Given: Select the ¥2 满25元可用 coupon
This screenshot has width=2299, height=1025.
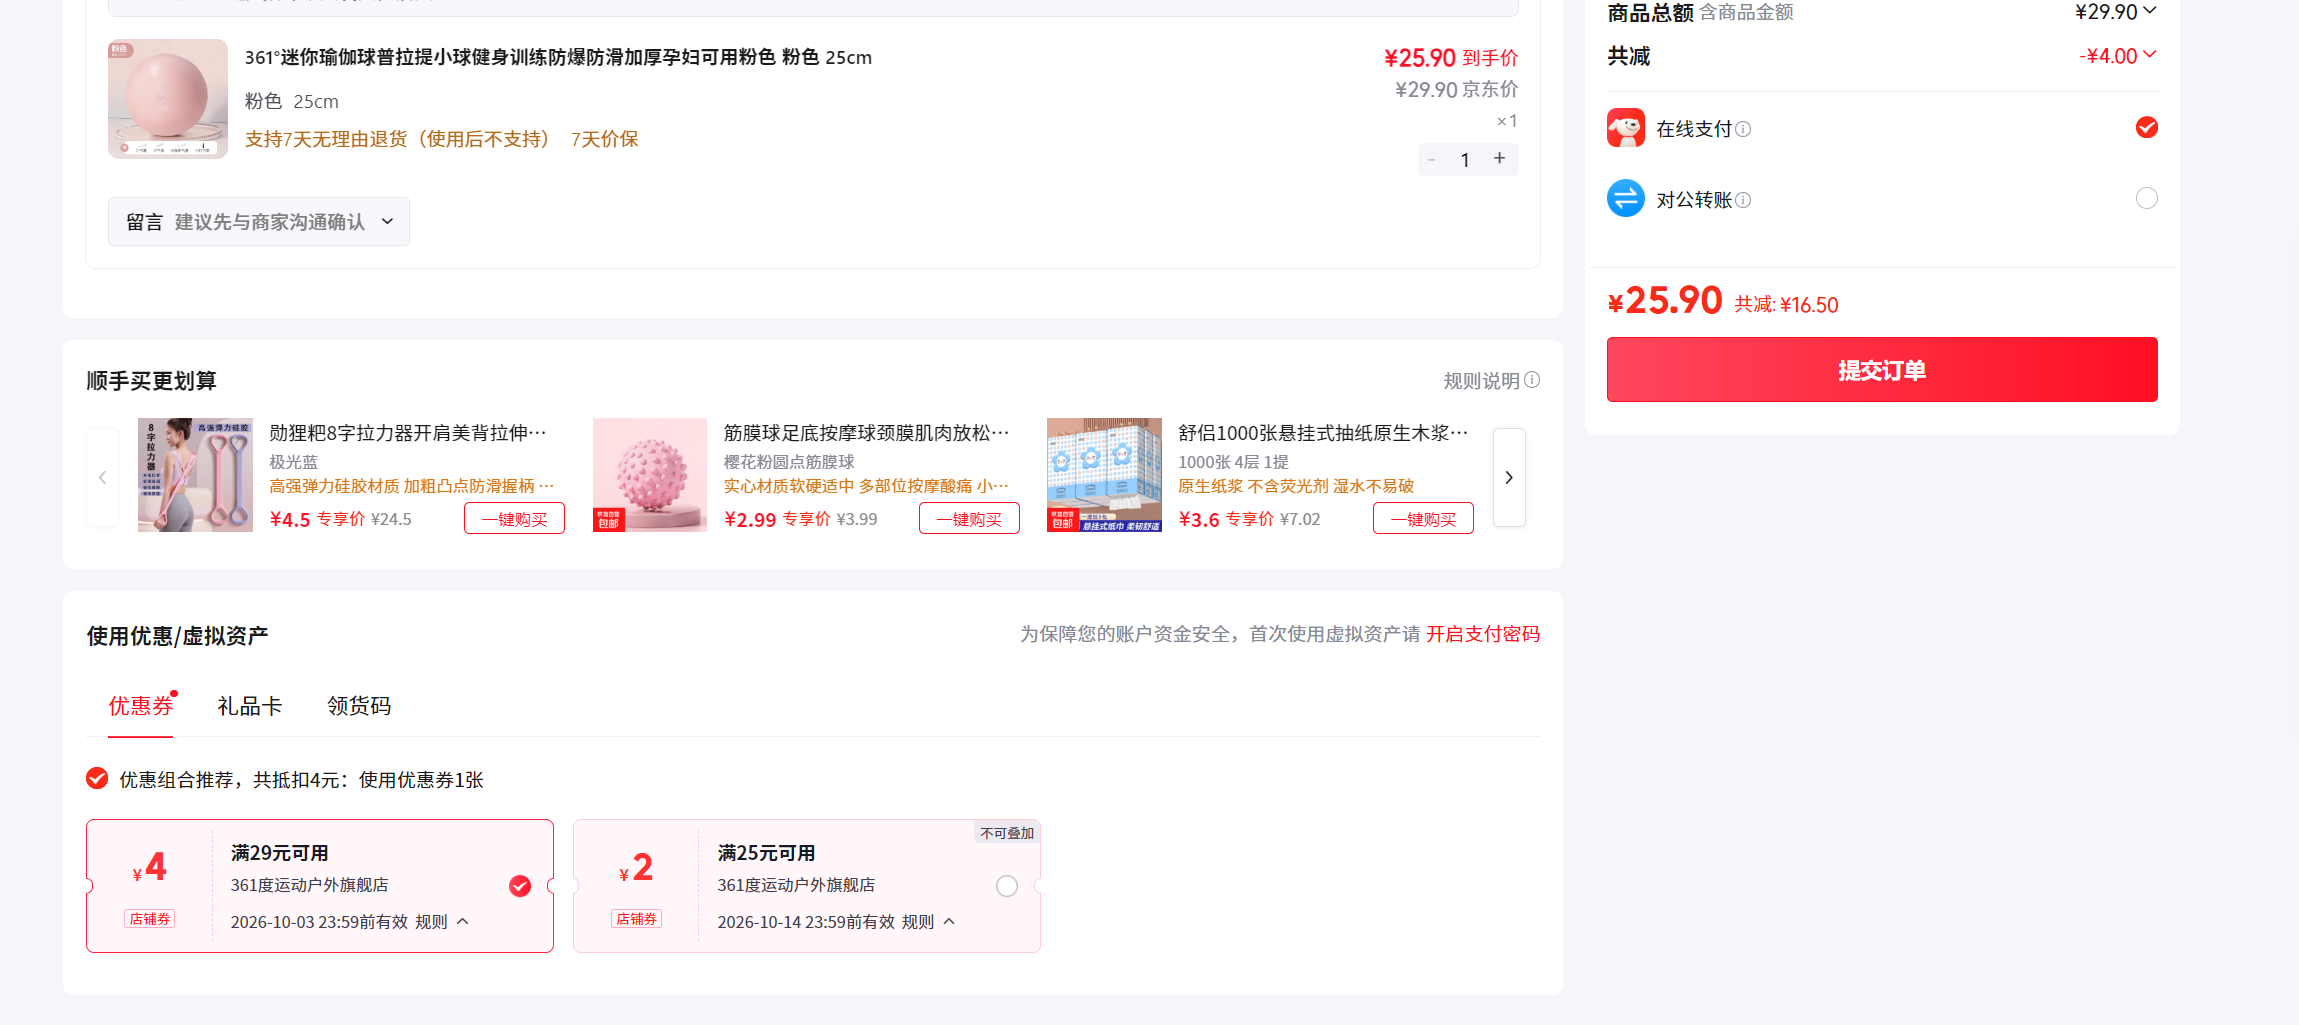Looking at the screenshot, I should tap(1007, 886).
